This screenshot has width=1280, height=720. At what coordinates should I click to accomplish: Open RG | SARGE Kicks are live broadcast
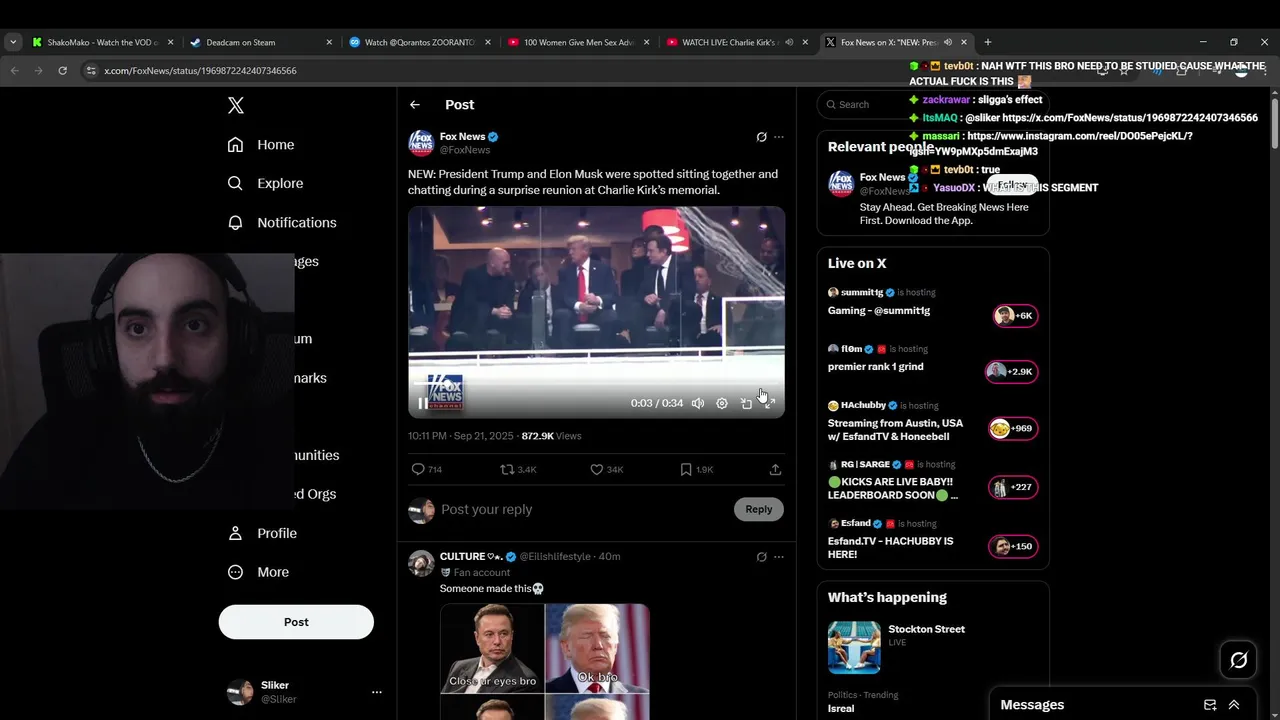[x=933, y=481]
